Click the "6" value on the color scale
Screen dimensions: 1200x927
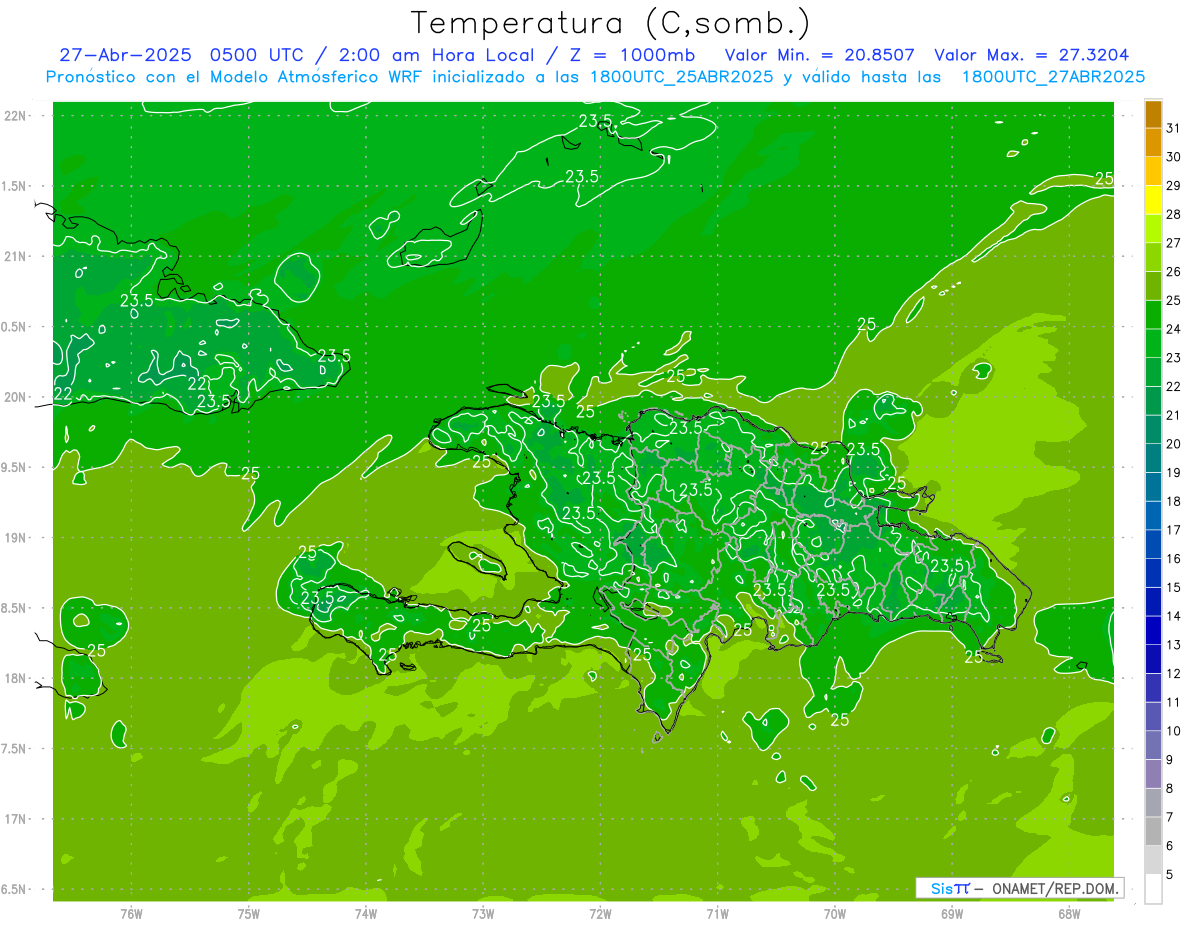tap(1170, 846)
